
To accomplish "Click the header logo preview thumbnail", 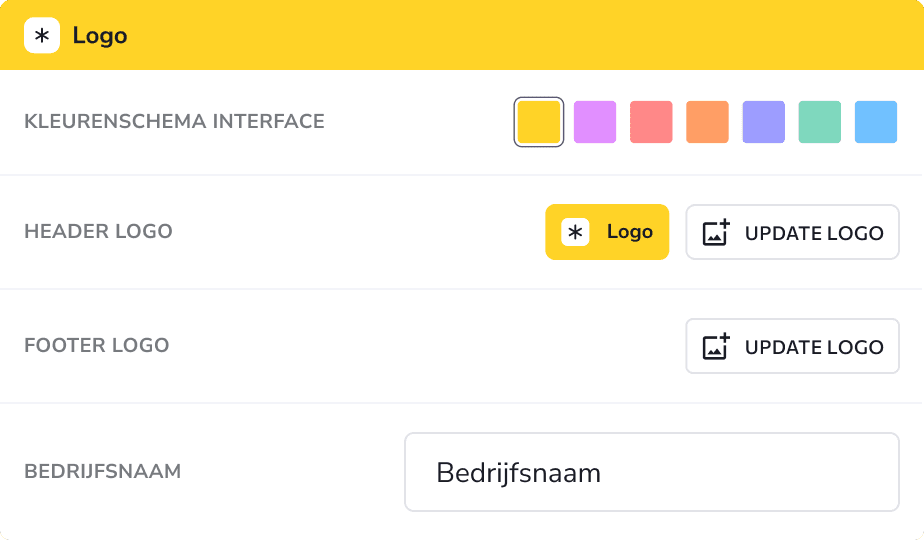I will [x=607, y=232].
